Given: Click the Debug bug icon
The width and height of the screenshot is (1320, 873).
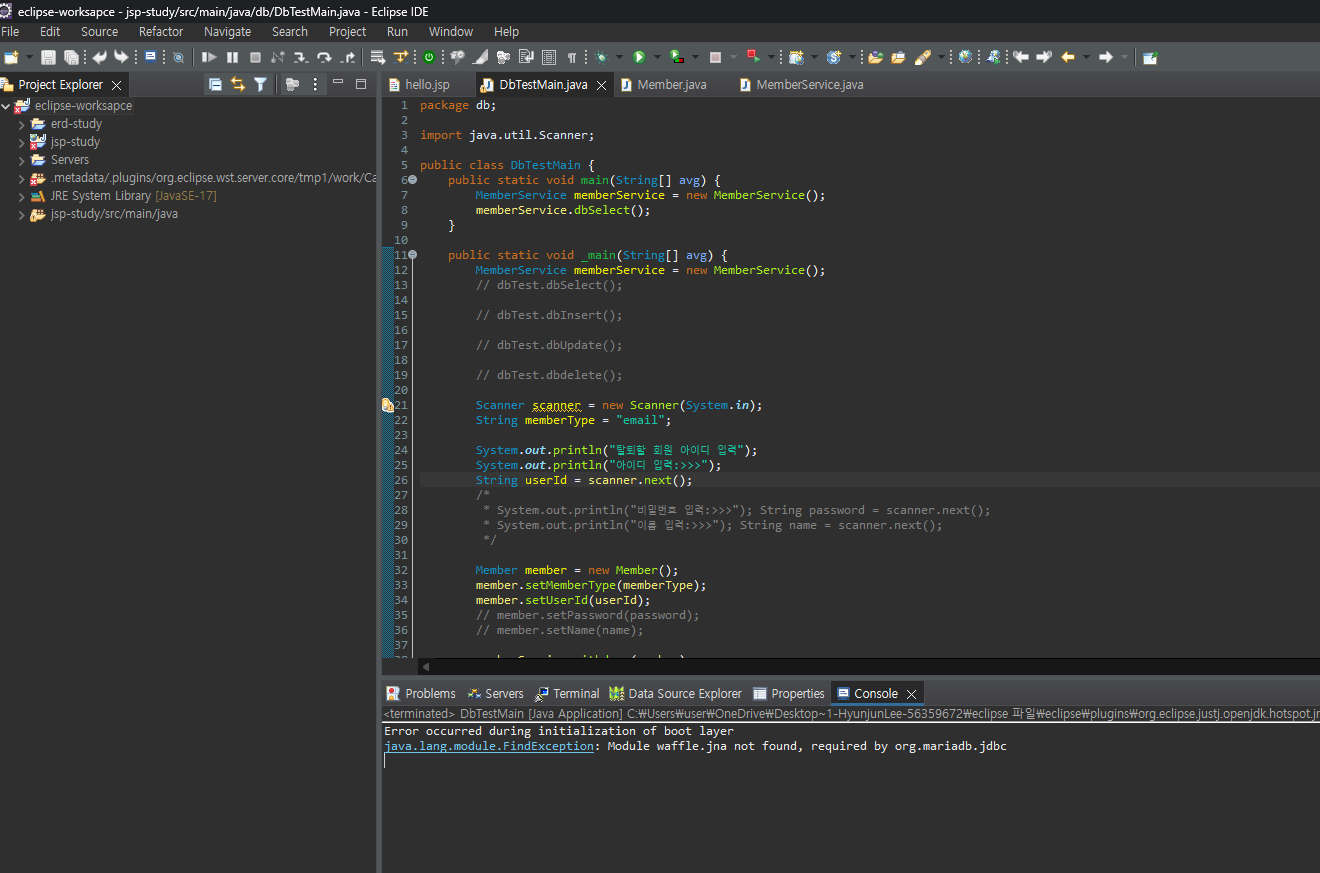Looking at the screenshot, I should click(x=600, y=57).
